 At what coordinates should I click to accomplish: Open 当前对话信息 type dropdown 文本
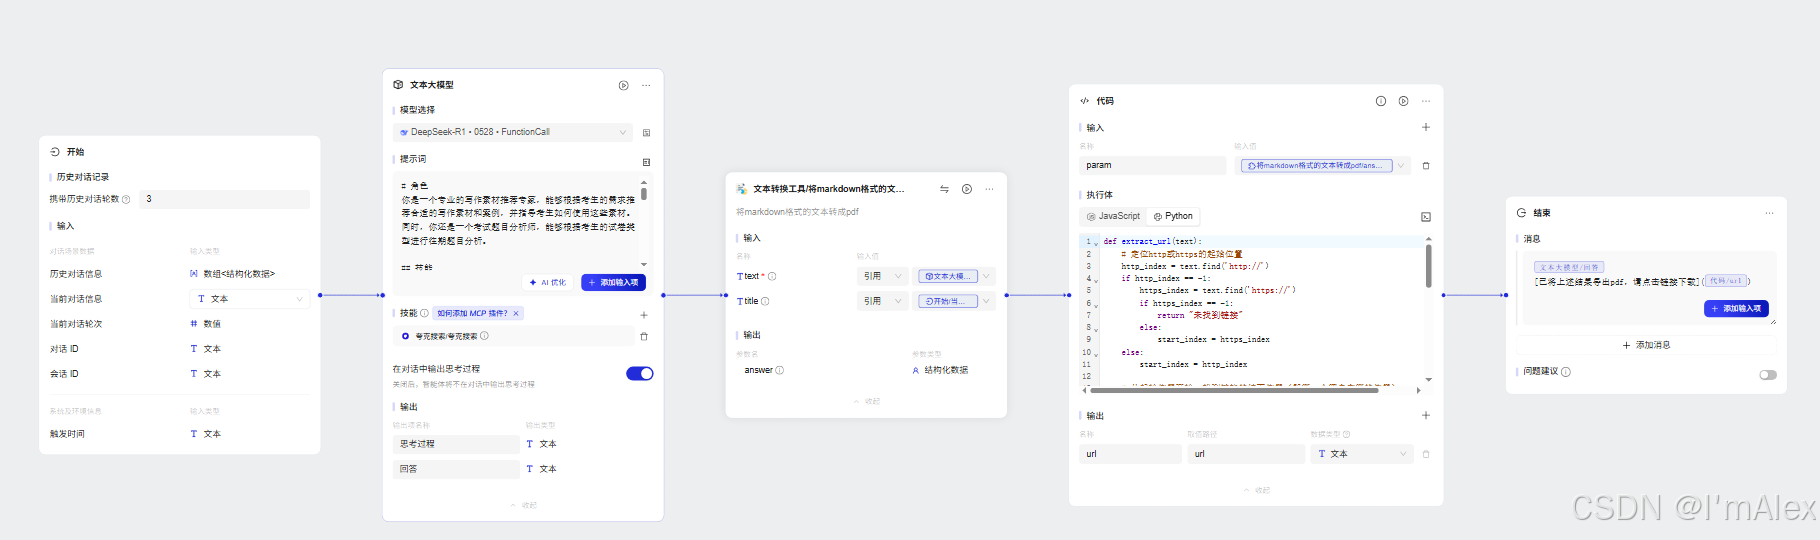tap(250, 299)
